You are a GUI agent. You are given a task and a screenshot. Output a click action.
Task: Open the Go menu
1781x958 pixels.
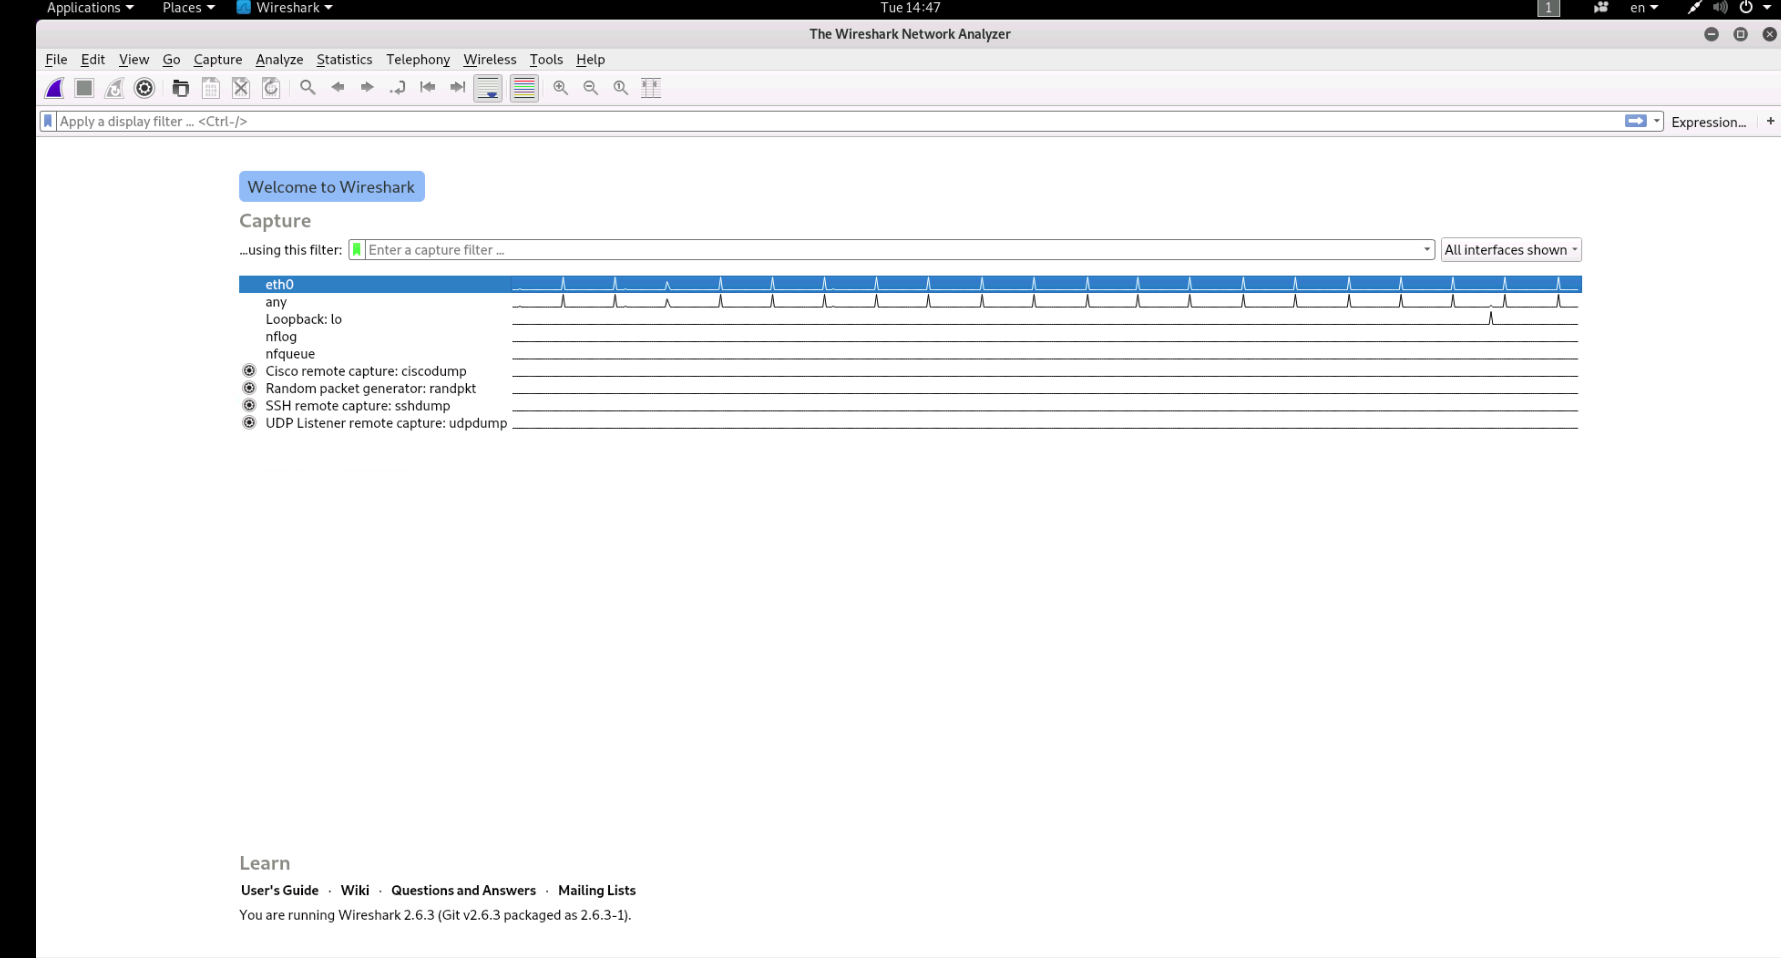pyautogui.click(x=172, y=60)
